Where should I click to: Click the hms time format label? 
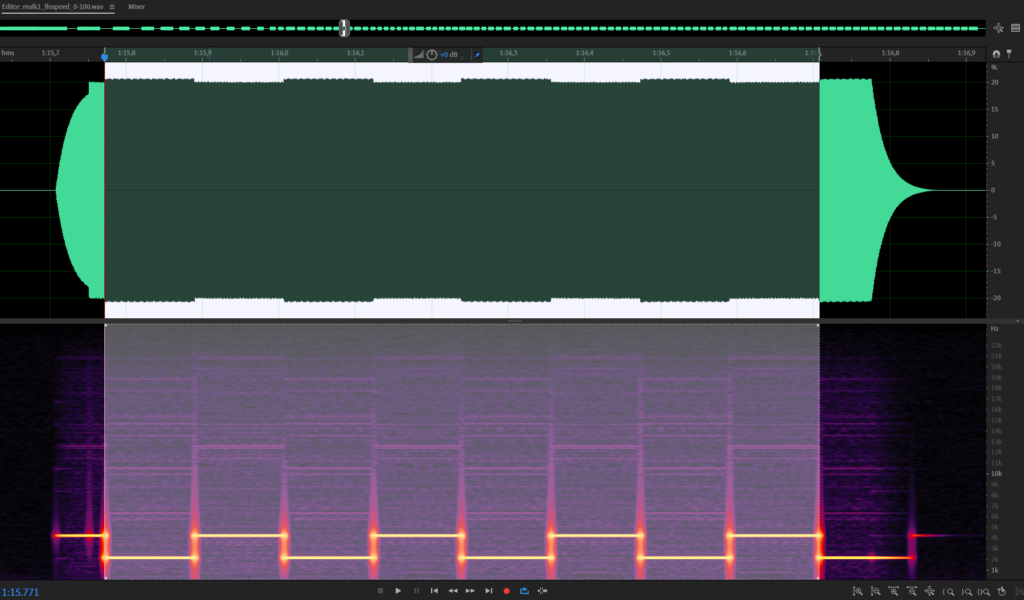click(8, 53)
